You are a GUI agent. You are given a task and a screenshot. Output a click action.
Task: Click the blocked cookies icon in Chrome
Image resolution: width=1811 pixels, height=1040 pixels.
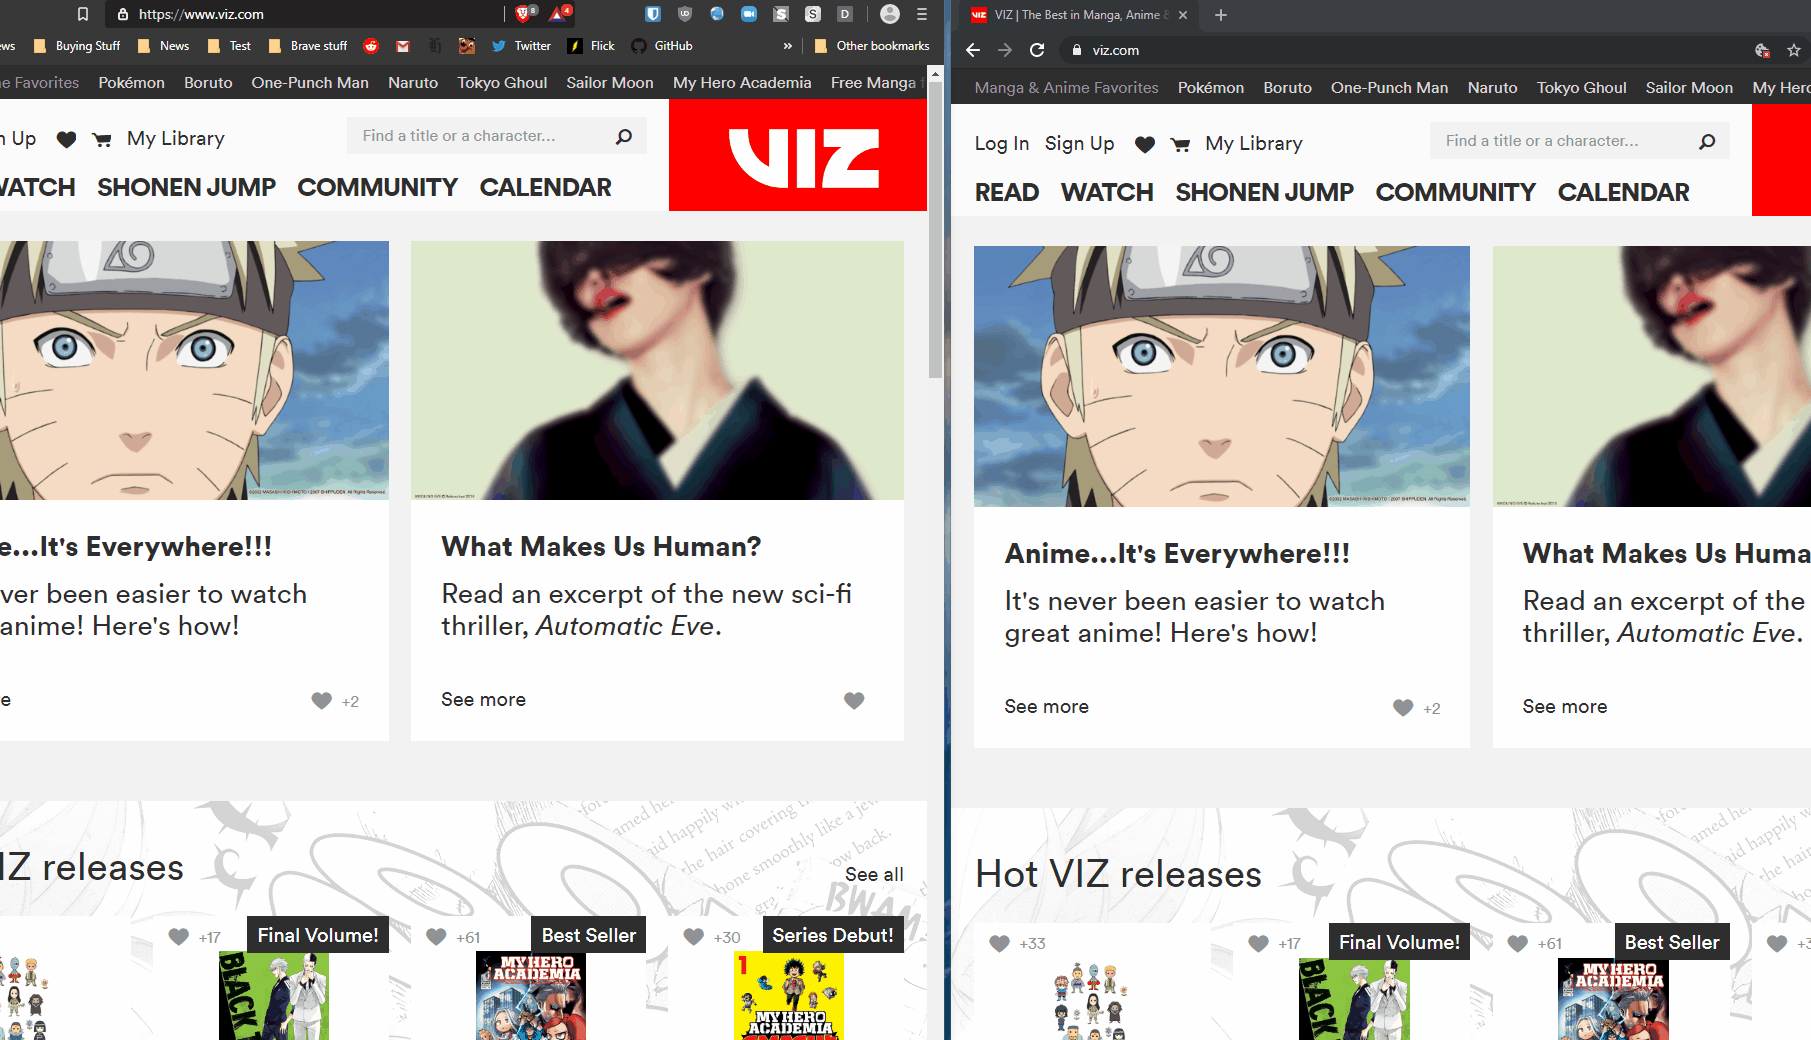(1762, 50)
